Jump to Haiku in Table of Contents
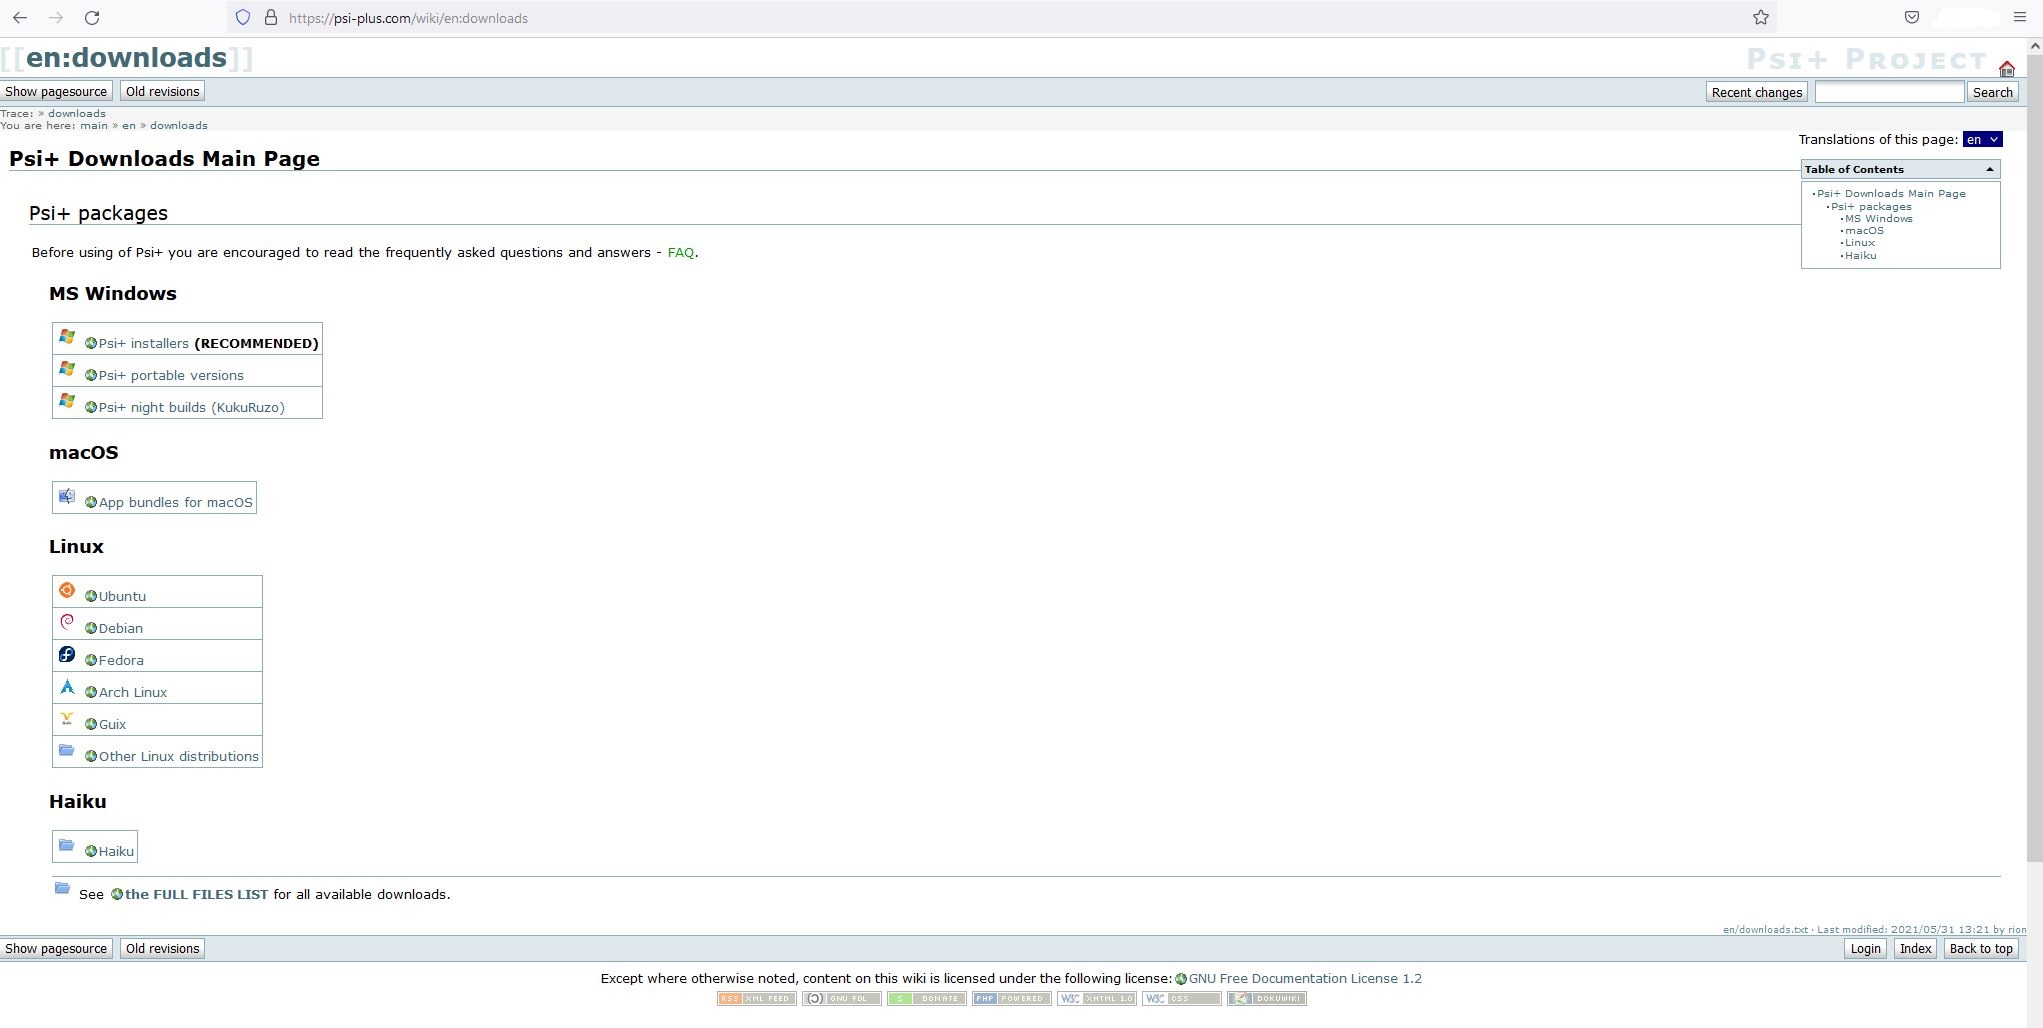 point(1860,256)
